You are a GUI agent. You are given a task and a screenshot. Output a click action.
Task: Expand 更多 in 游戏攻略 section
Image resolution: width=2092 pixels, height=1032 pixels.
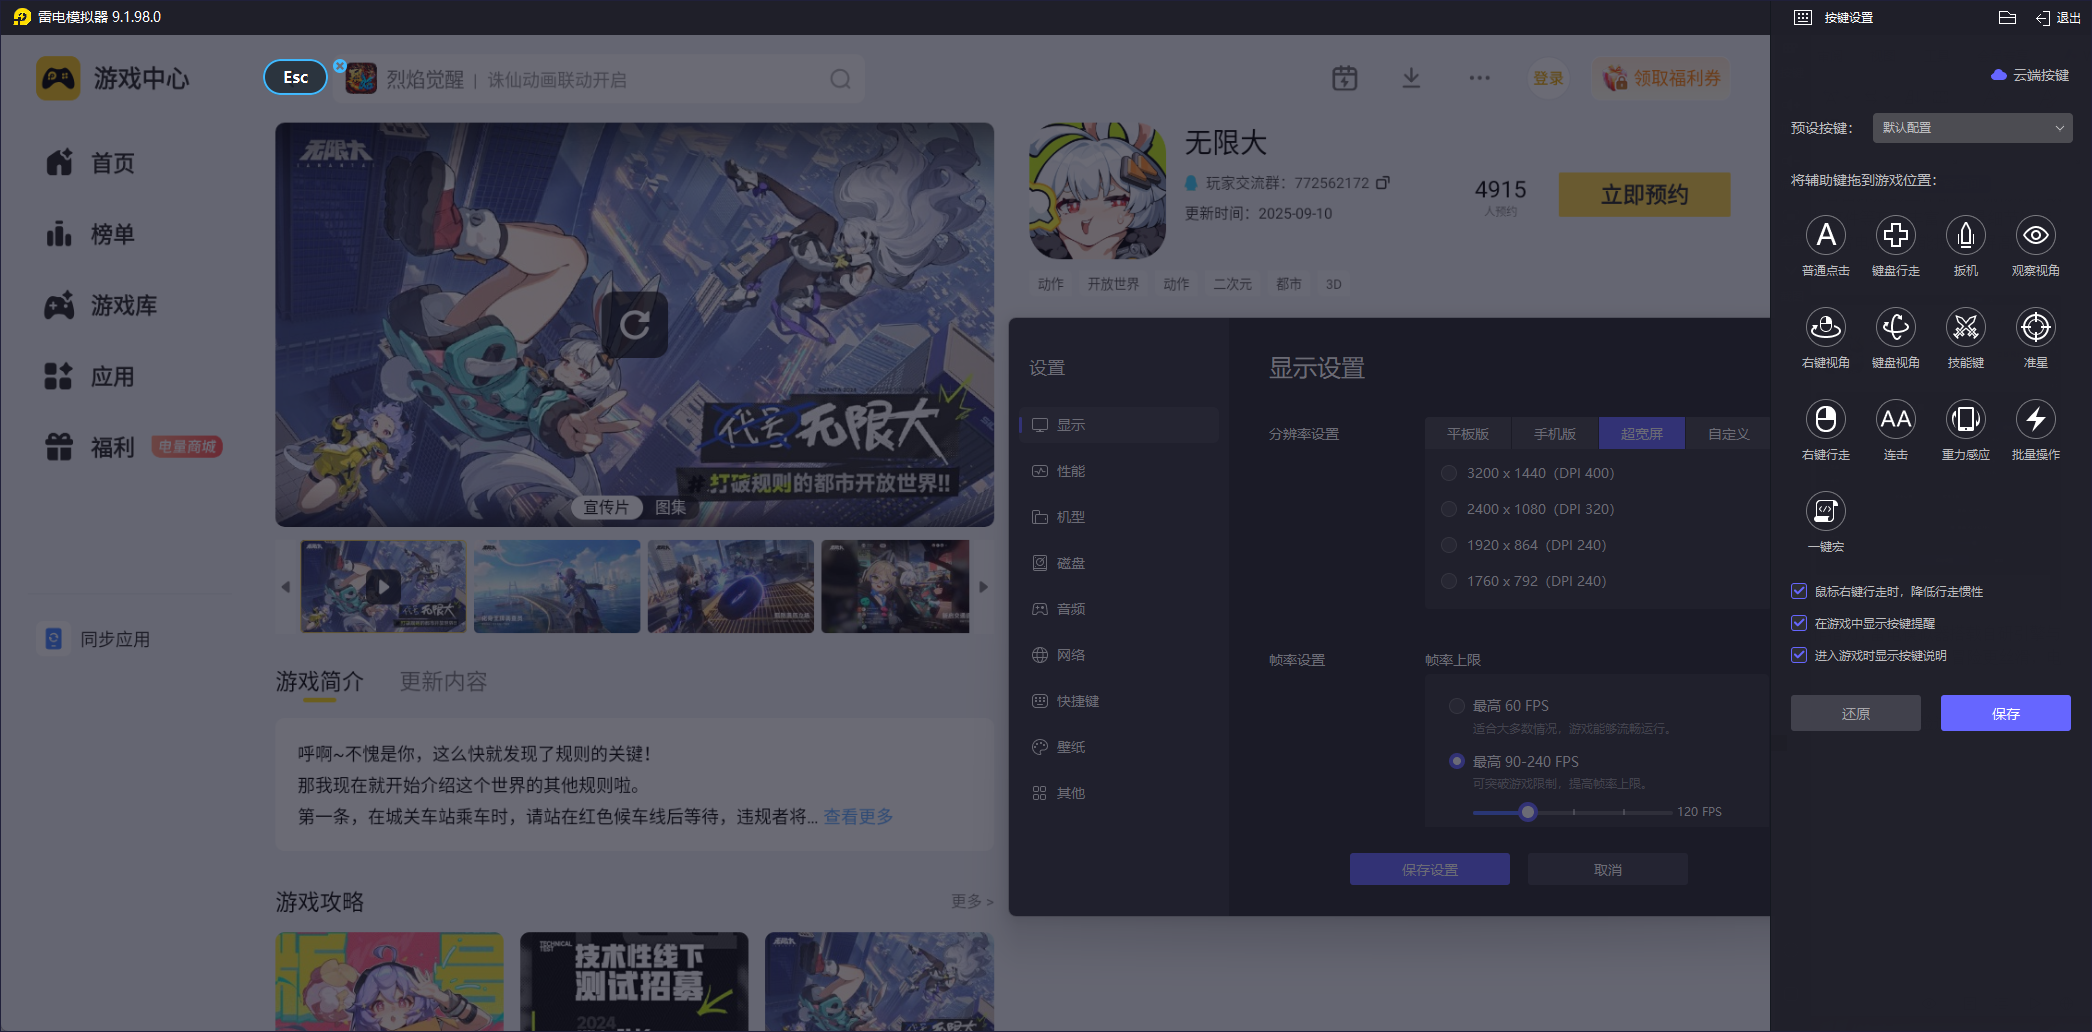click(972, 901)
